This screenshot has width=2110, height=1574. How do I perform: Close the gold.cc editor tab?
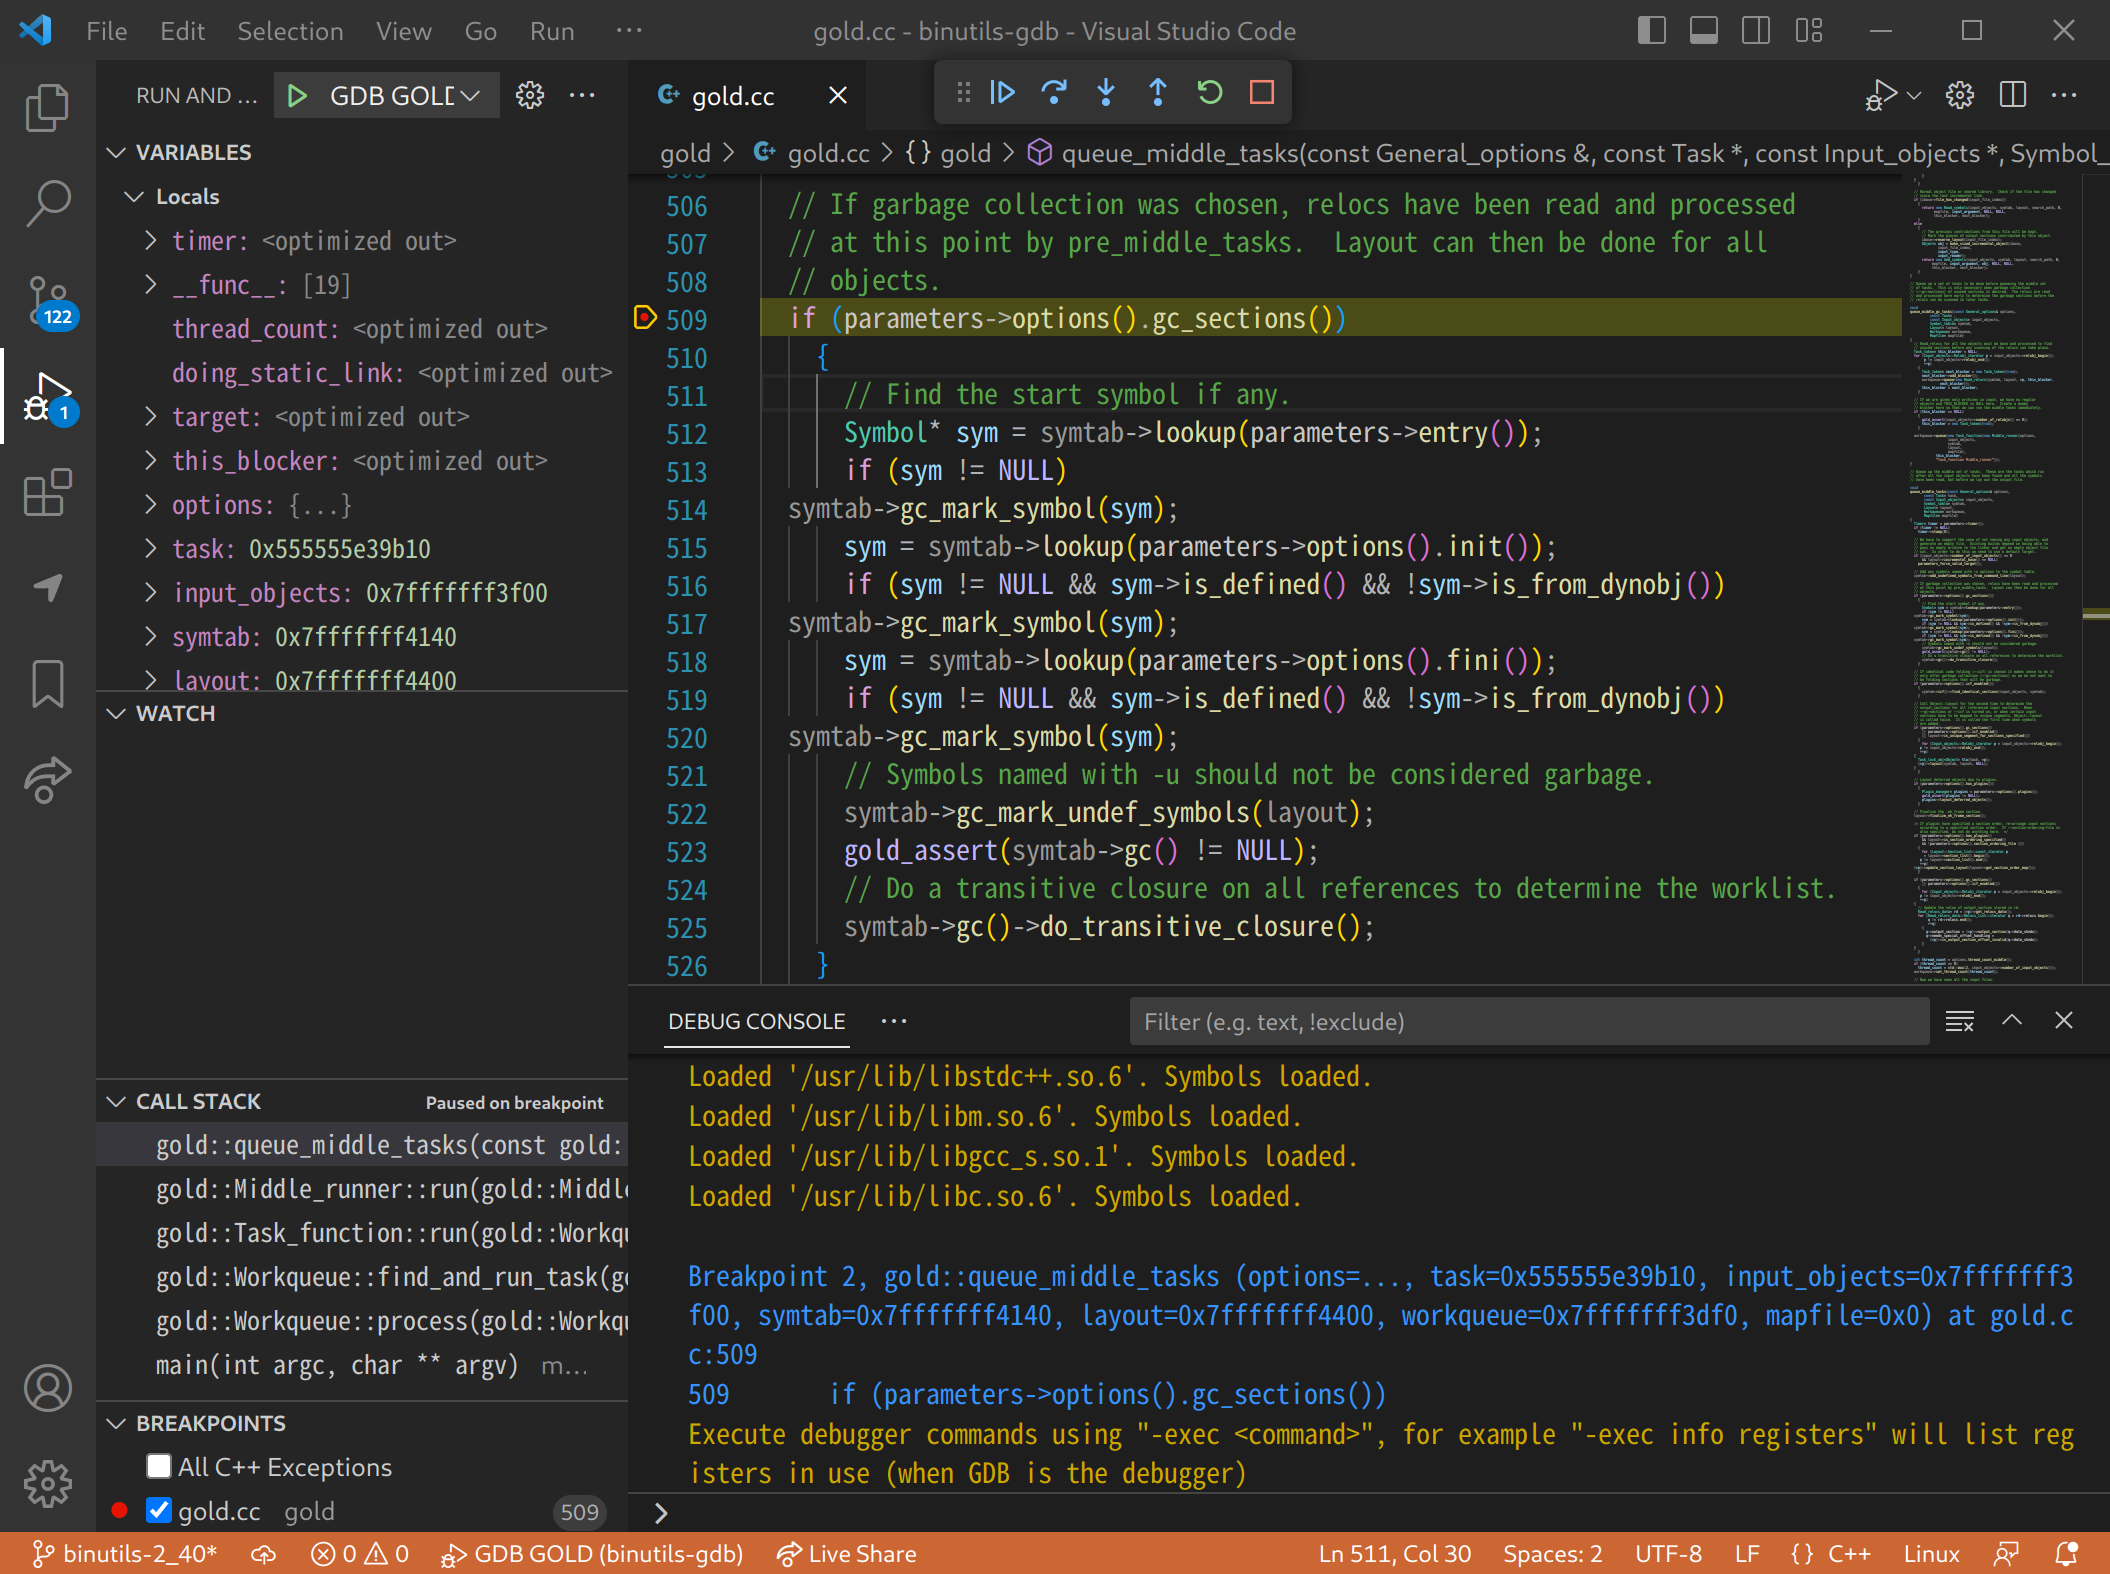tap(838, 95)
